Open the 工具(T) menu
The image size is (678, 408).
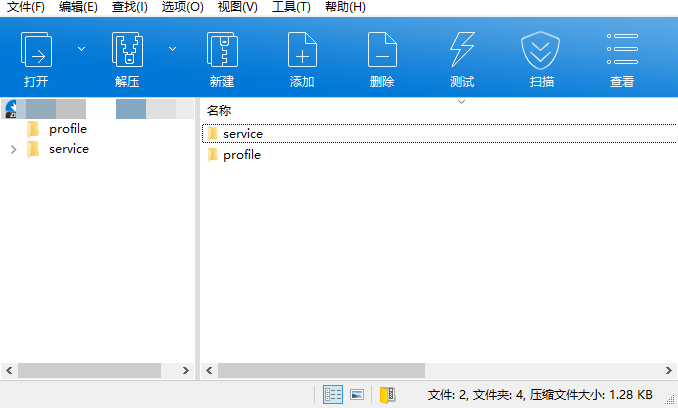pos(291,7)
